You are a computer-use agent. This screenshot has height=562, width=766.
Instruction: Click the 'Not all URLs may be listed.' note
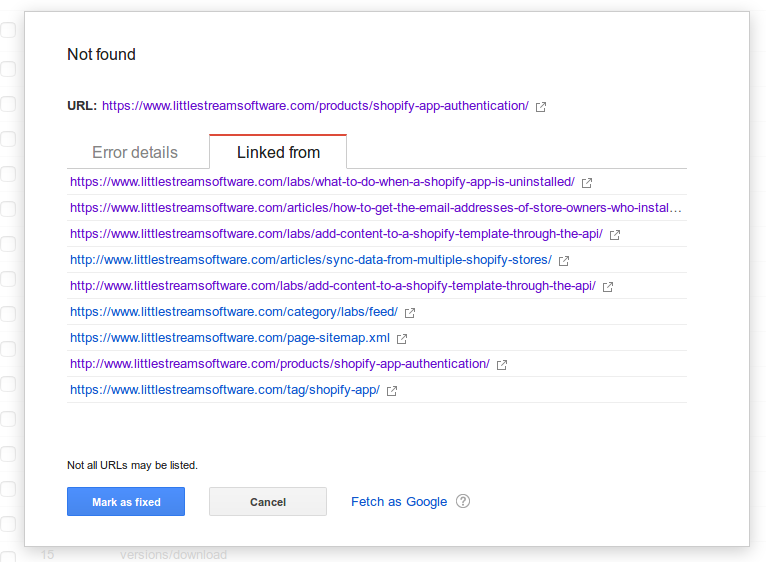(x=132, y=465)
